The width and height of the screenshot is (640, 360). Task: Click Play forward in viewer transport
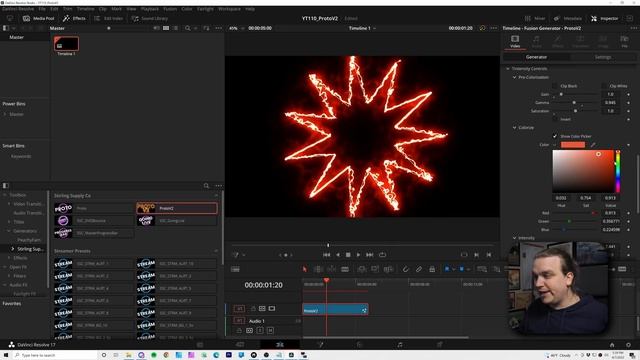point(358,255)
